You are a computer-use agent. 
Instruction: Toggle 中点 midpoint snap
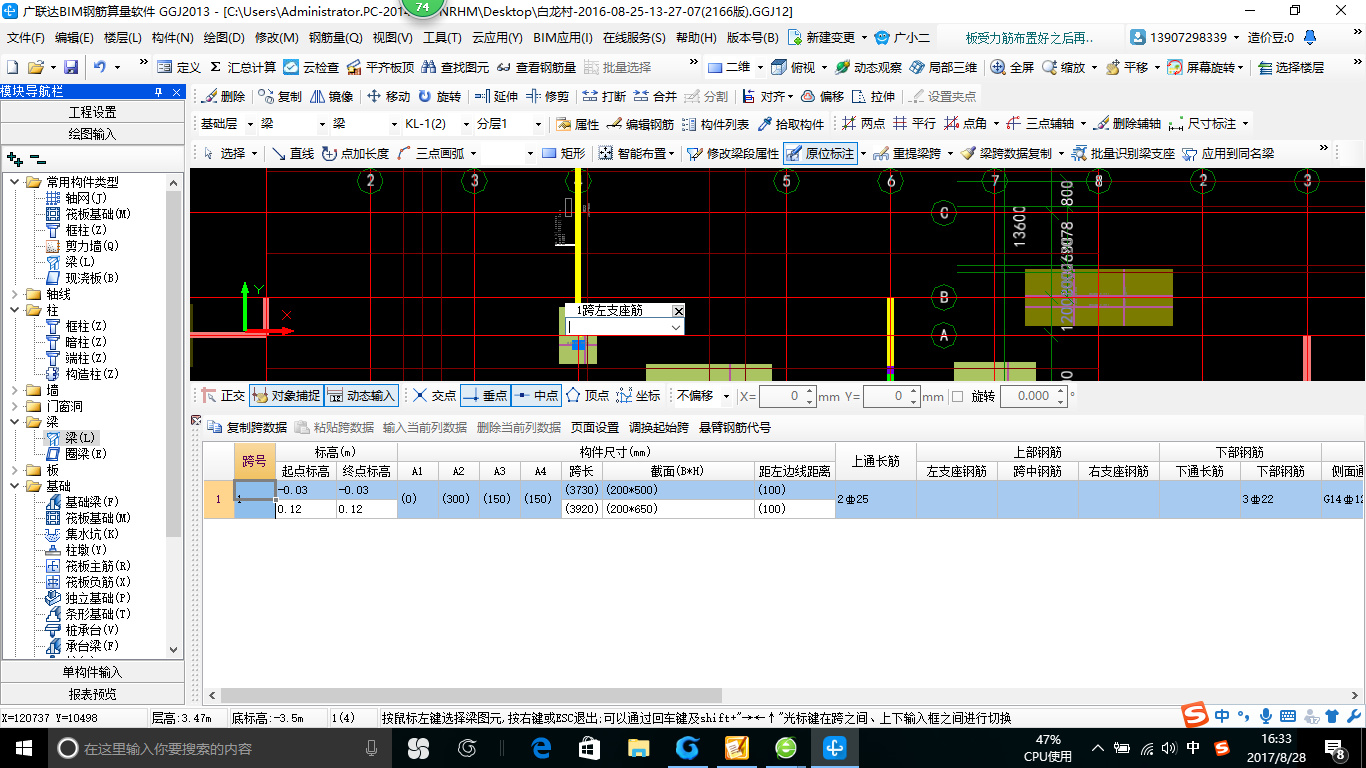click(536, 396)
